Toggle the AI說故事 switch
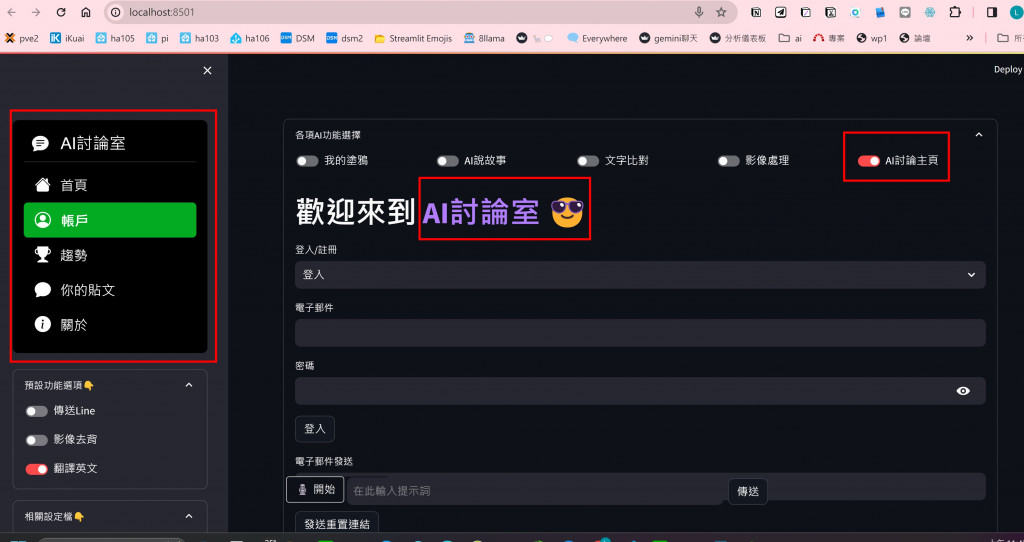The width and height of the screenshot is (1024, 542). coord(447,161)
